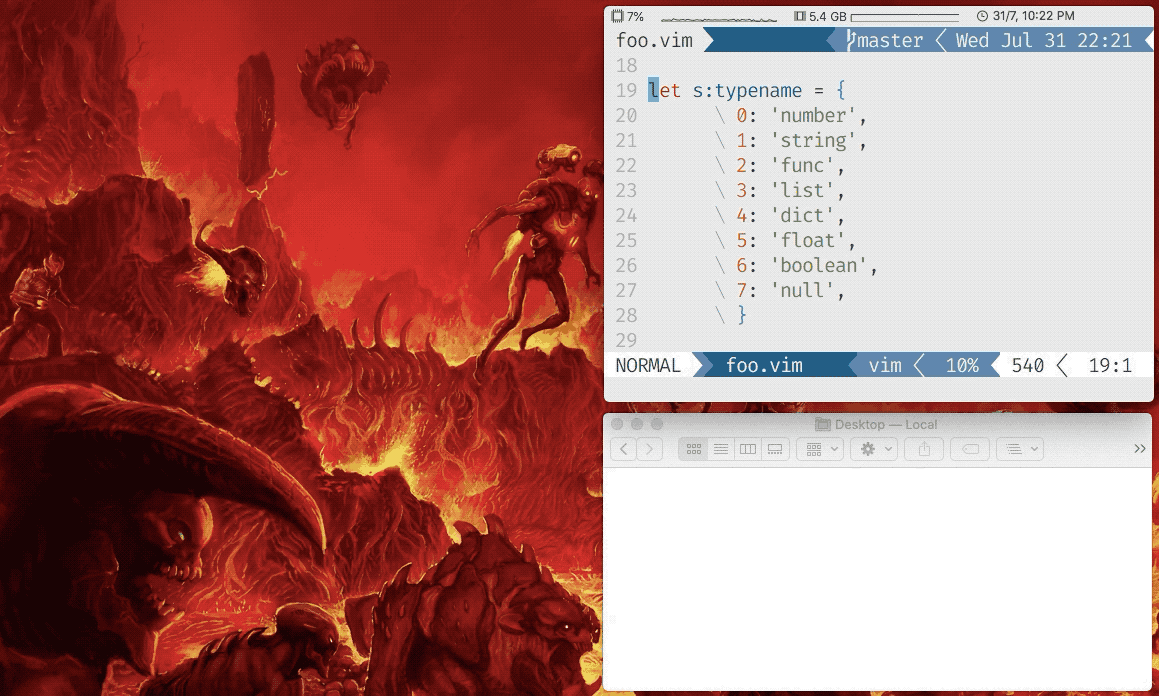1159x696 pixels.
Task: Click the 19:1 cursor position indicator
Action: (x=1110, y=365)
